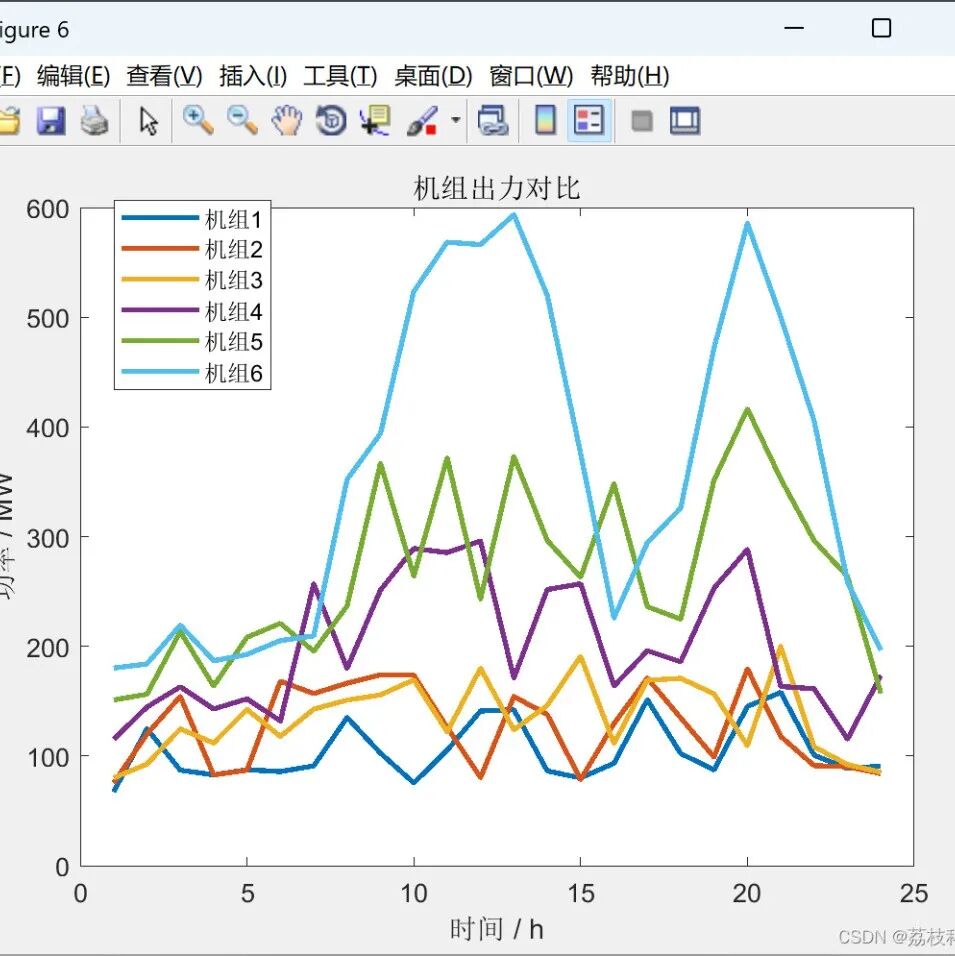Click the y-axis tick label 600

tap(48, 210)
